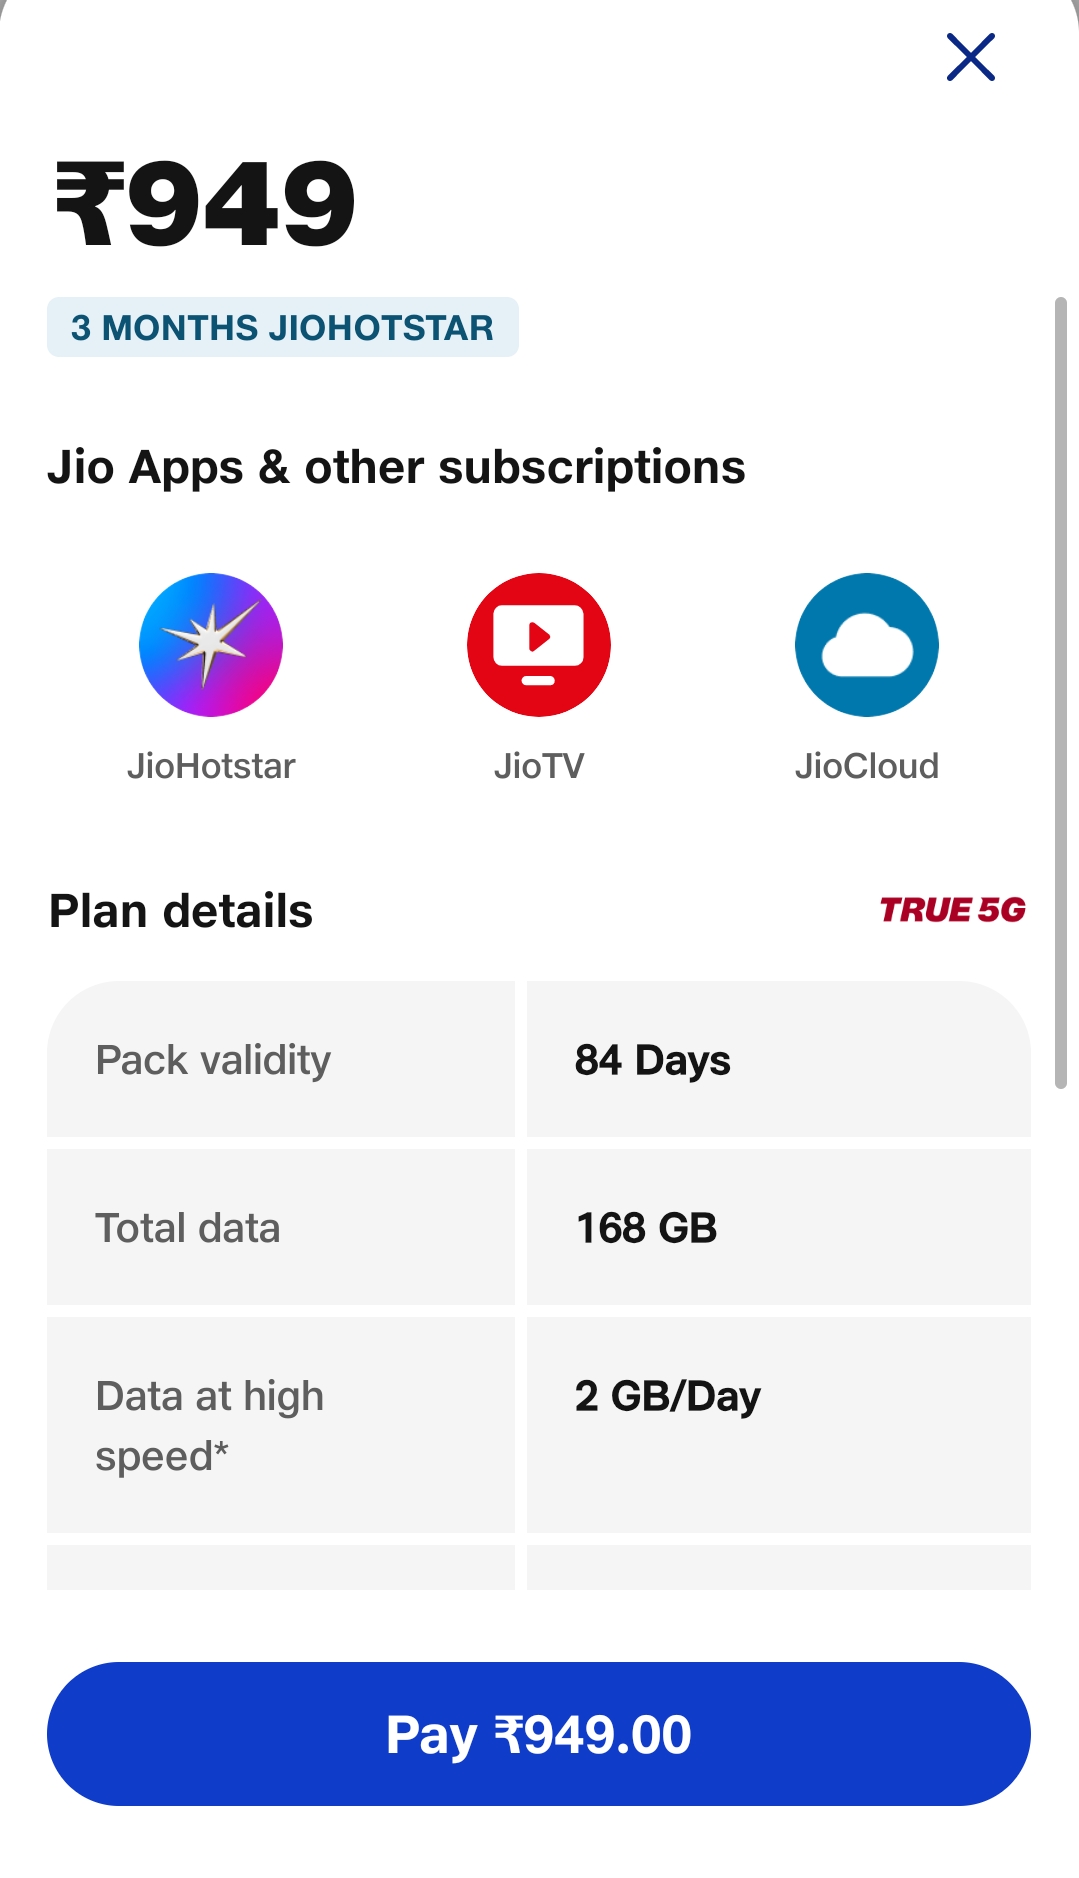
Task: Tap the Total data label cell
Action: (281, 1228)
